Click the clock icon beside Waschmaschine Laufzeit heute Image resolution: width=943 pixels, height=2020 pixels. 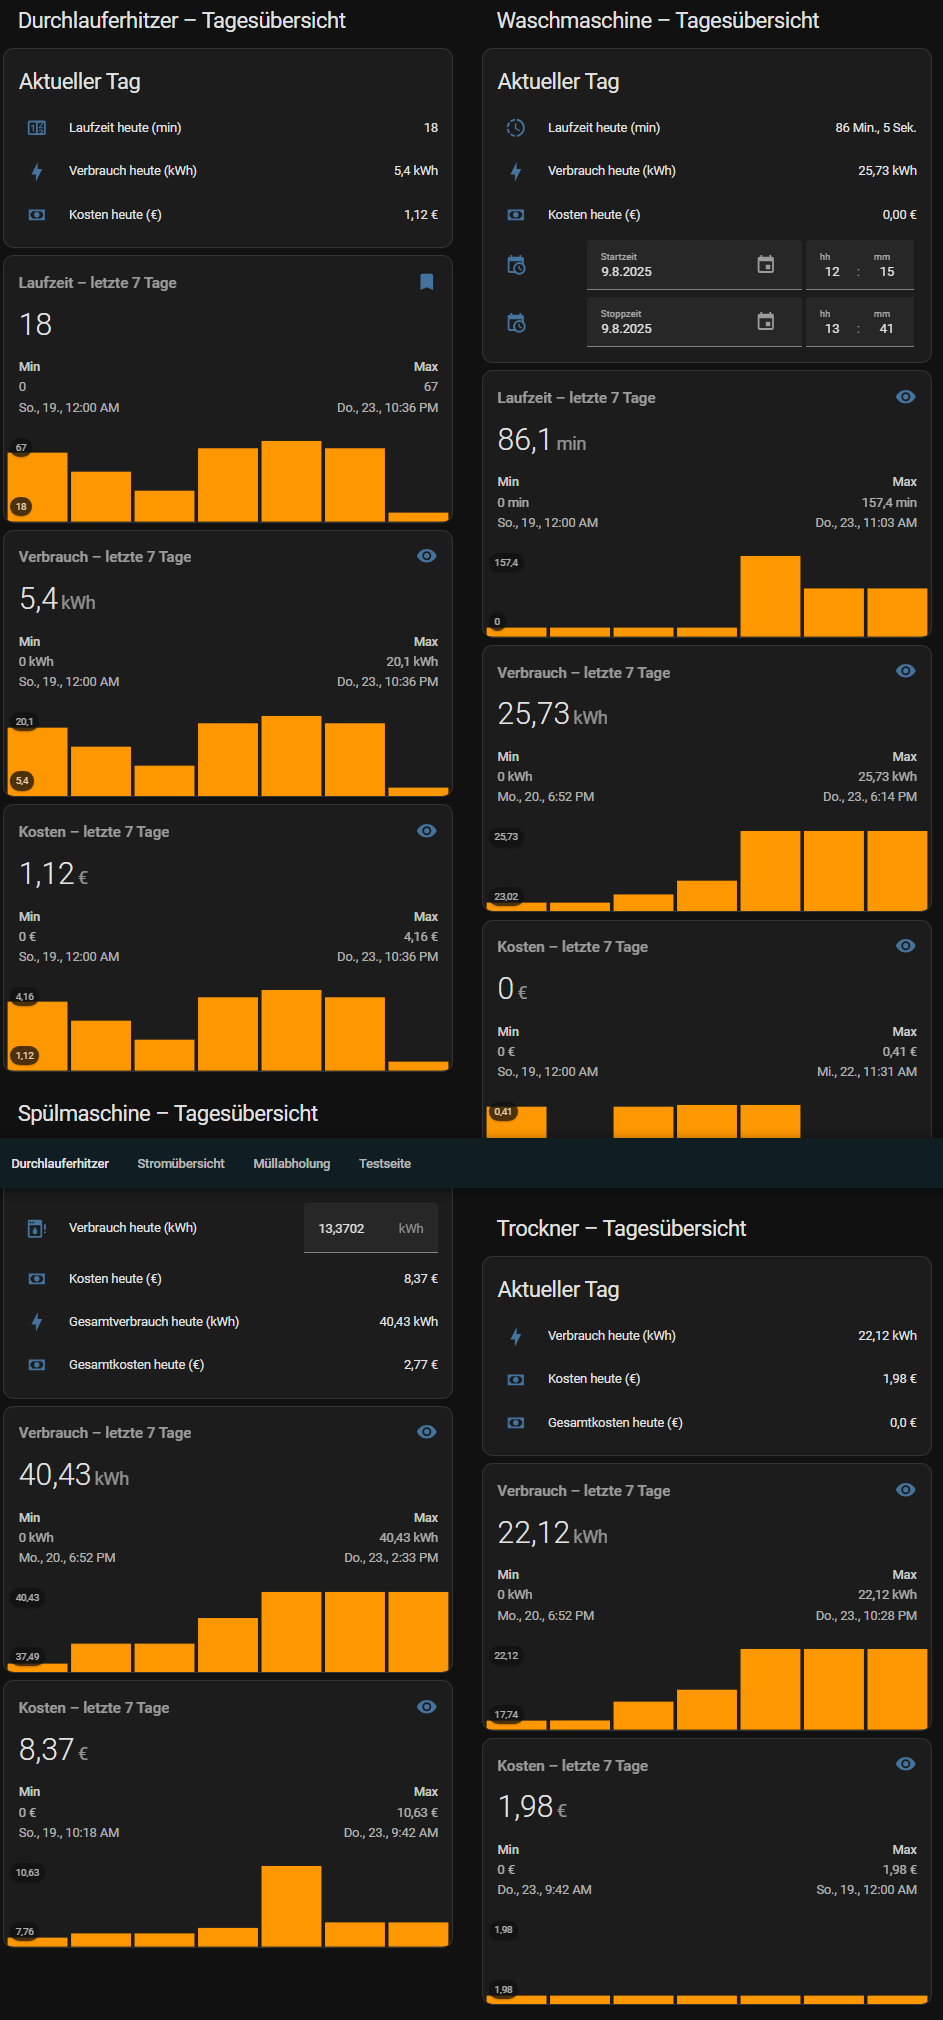click(515, 128)
